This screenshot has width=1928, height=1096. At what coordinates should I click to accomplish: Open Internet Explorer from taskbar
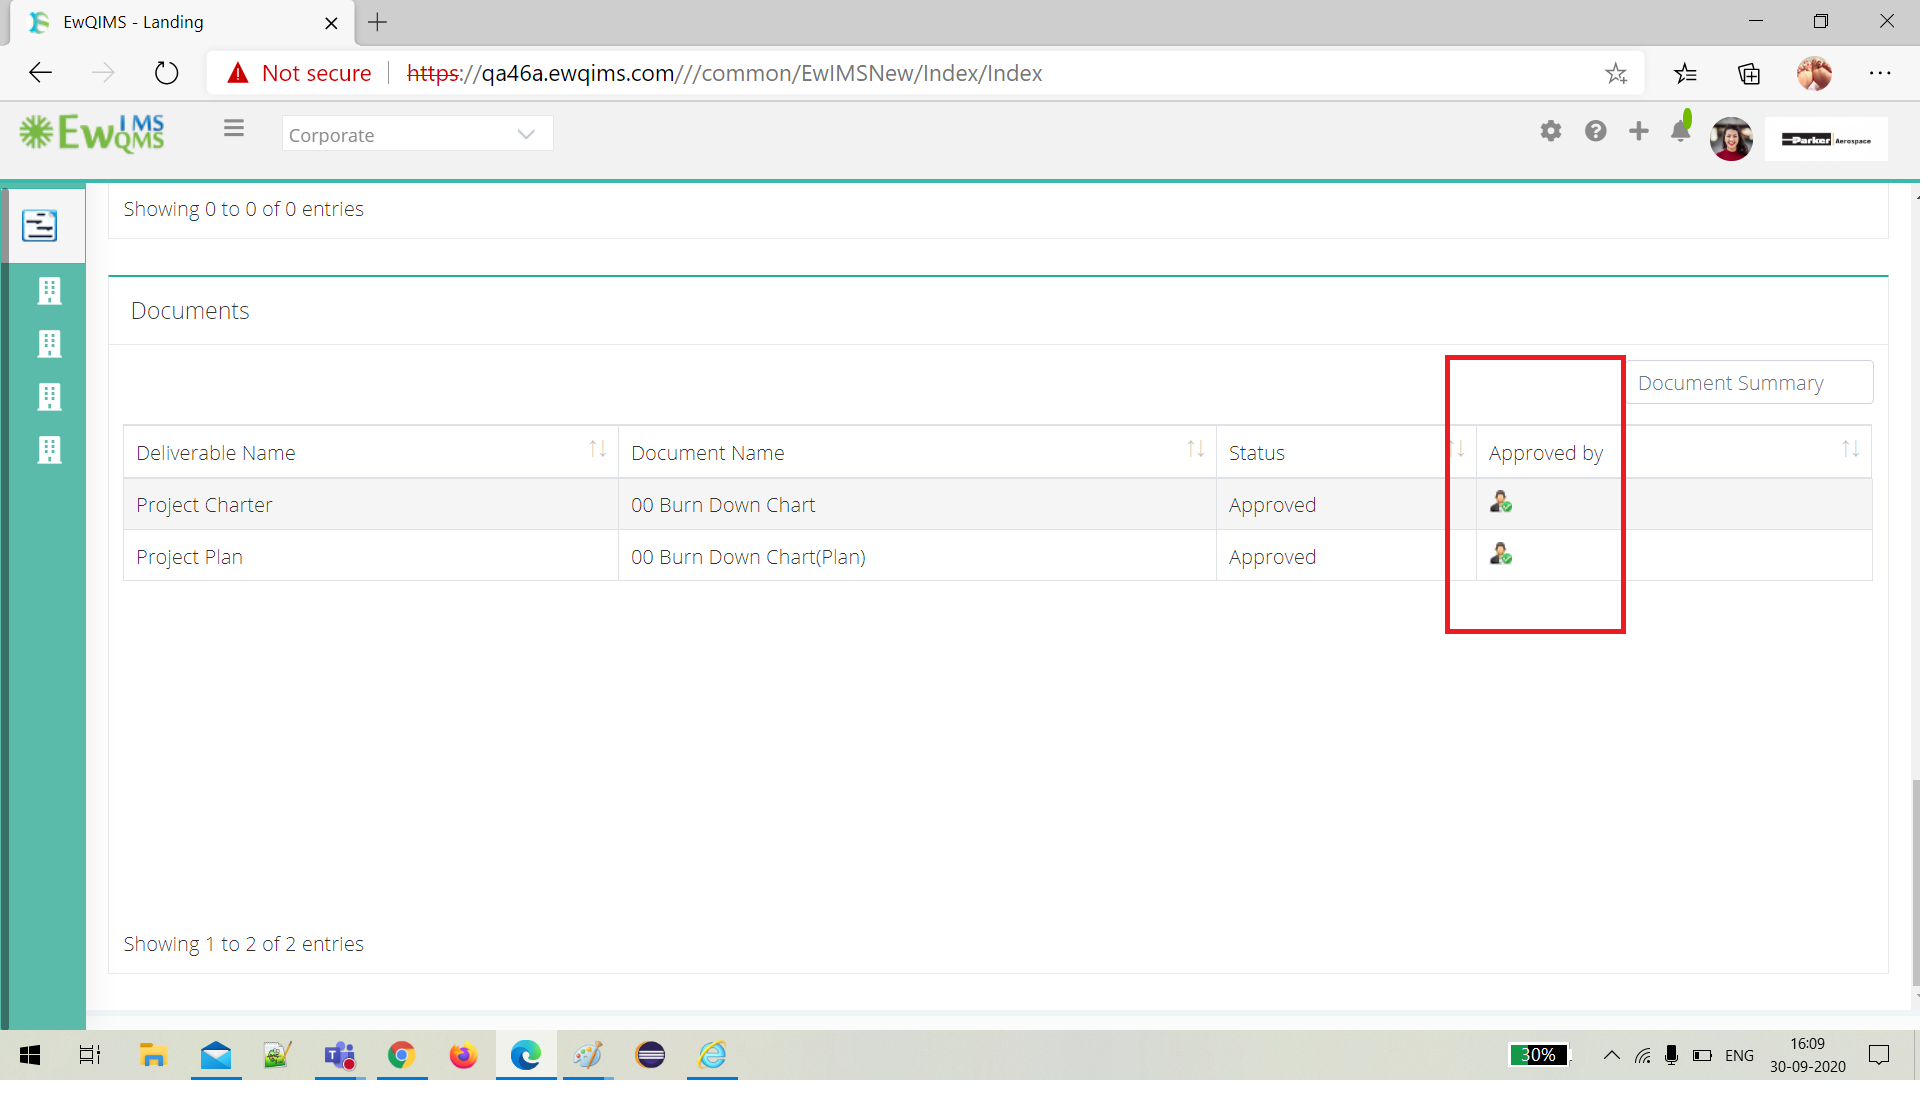[712, 1055]
